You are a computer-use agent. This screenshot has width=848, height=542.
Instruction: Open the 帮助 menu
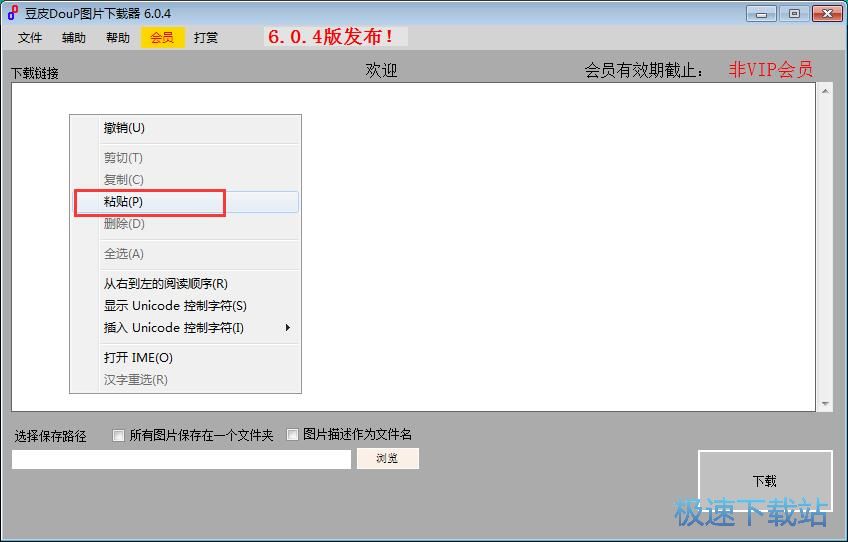[118, 38]
